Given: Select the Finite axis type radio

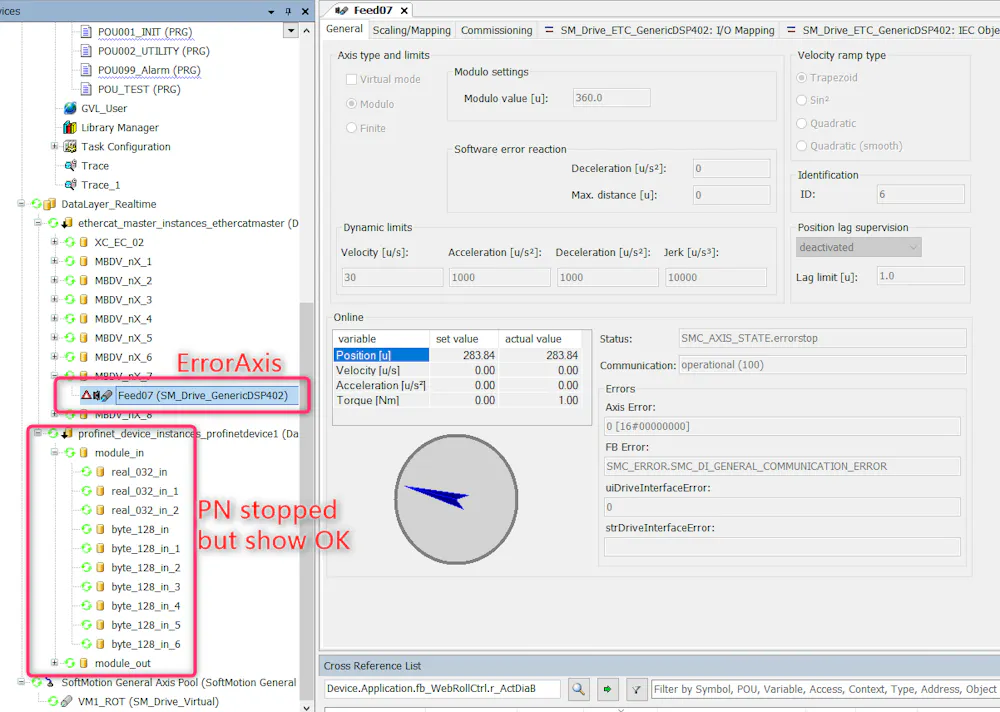Looking at the screenshot, I should point(351,128).
